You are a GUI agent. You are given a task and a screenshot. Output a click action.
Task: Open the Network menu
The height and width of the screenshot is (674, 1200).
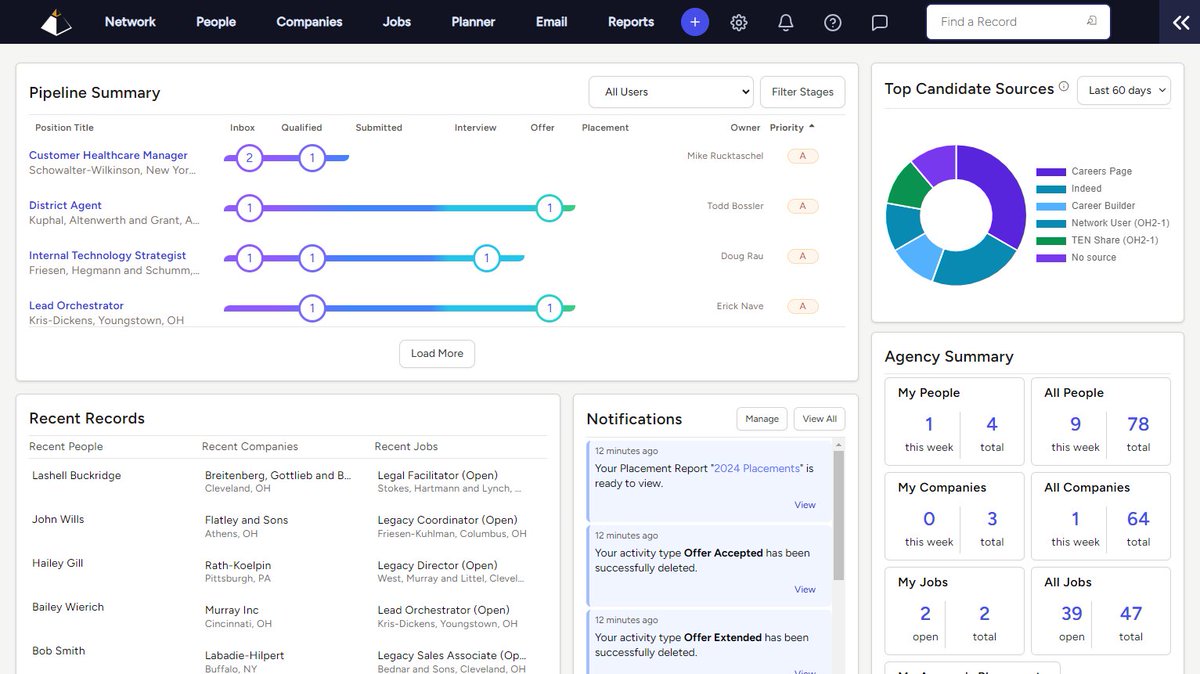(x=130, y=21)
